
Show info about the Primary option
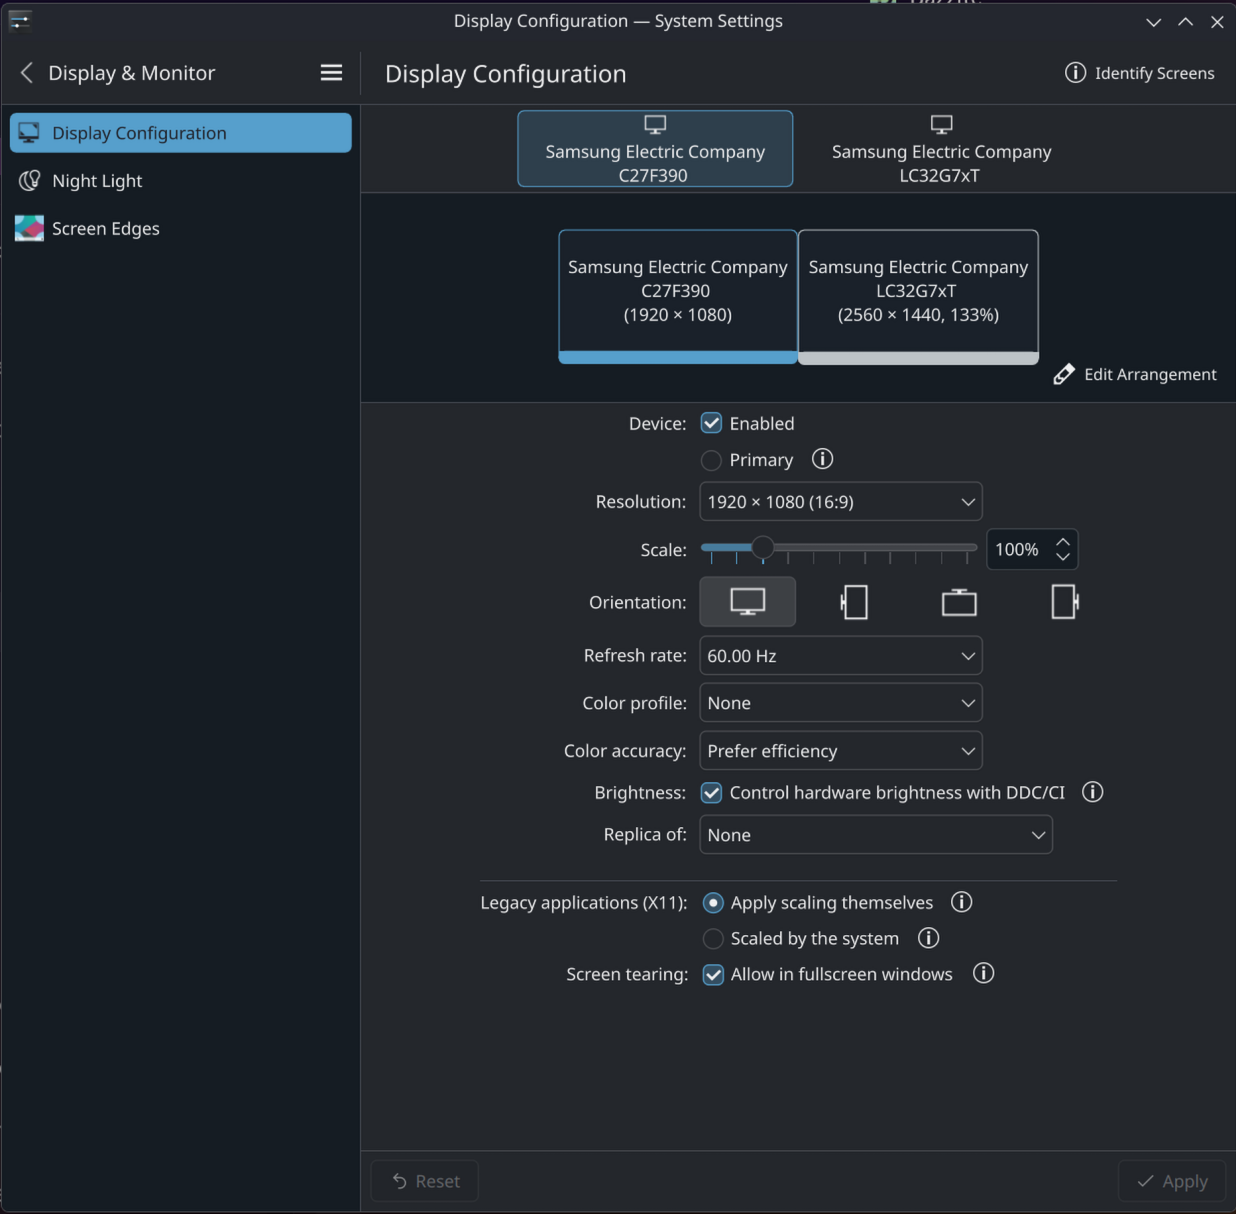coord(822,459)
